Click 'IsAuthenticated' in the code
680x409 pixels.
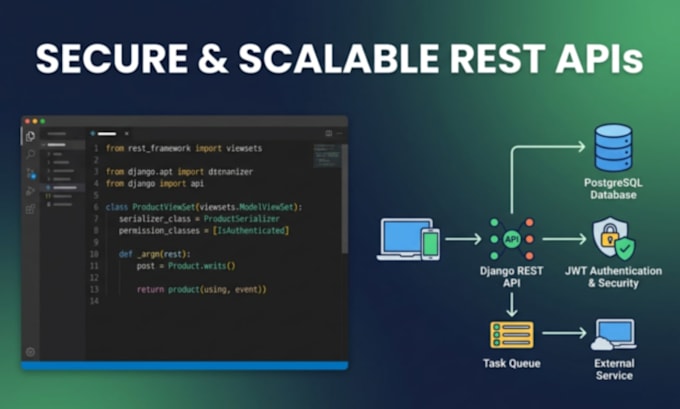pyautogui.click(x=251, y=230)
